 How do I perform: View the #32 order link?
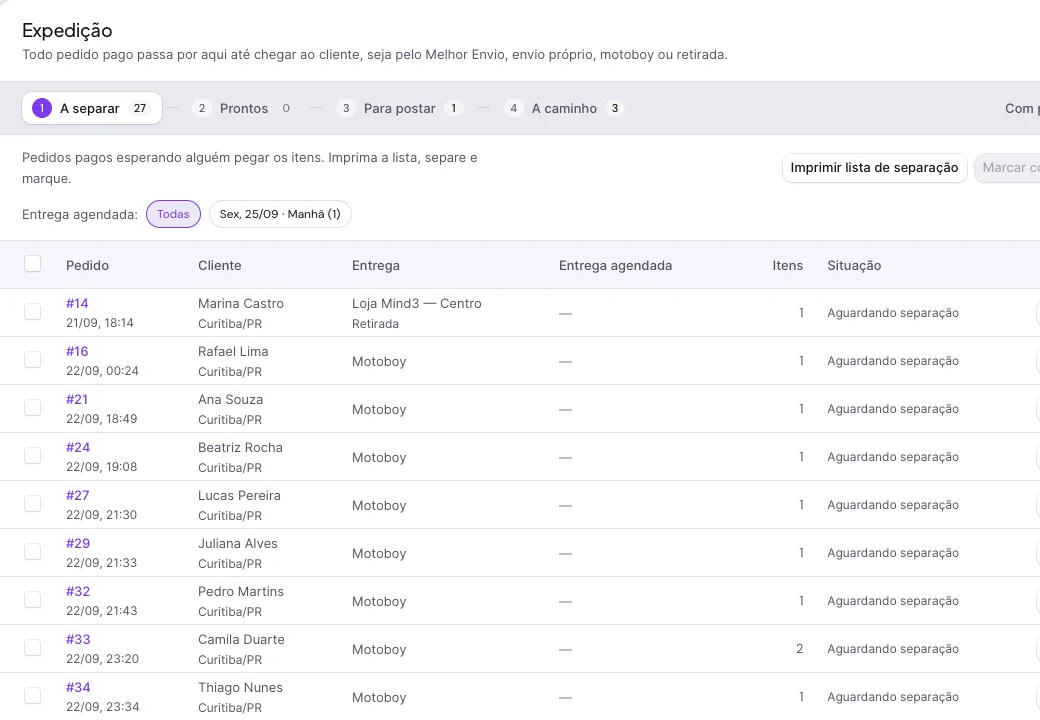(x=78, y=591)
